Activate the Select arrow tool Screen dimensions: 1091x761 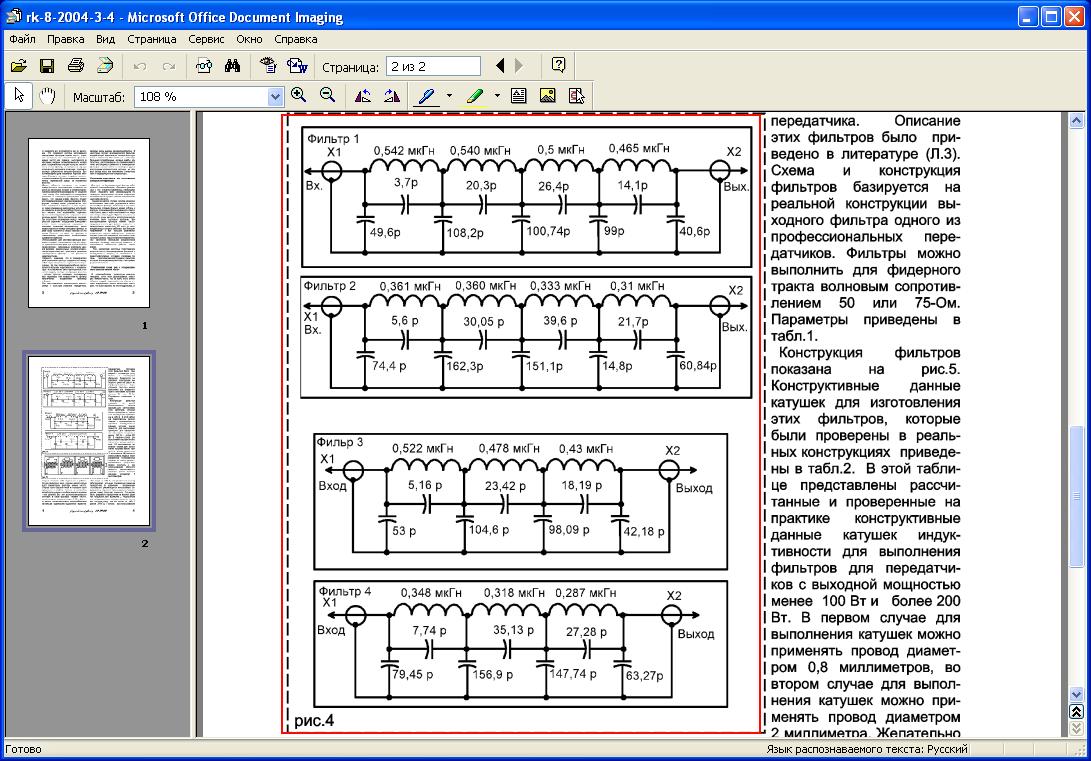(x=19, y=96)
